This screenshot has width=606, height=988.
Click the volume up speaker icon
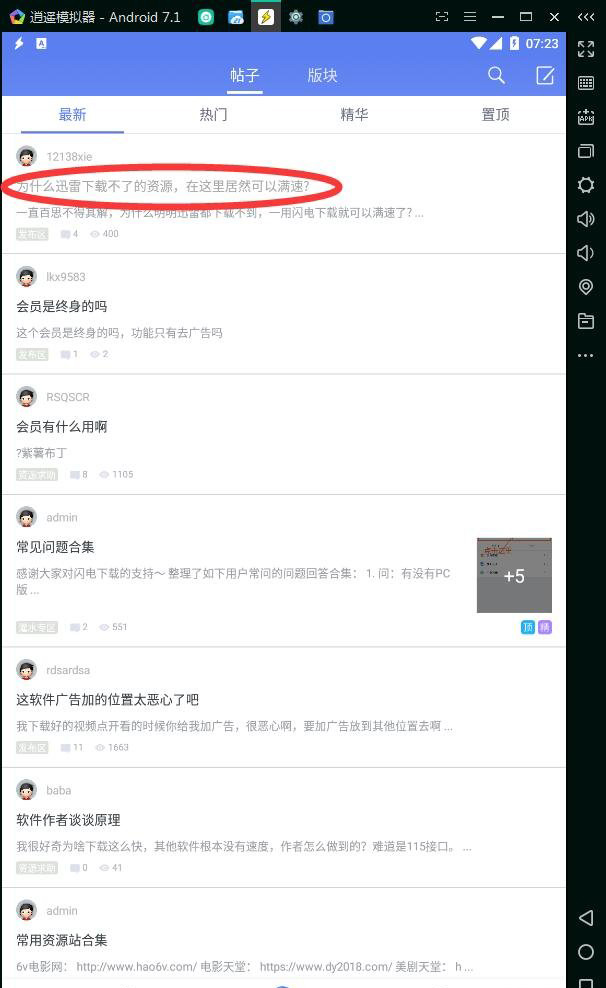point(586,219)
